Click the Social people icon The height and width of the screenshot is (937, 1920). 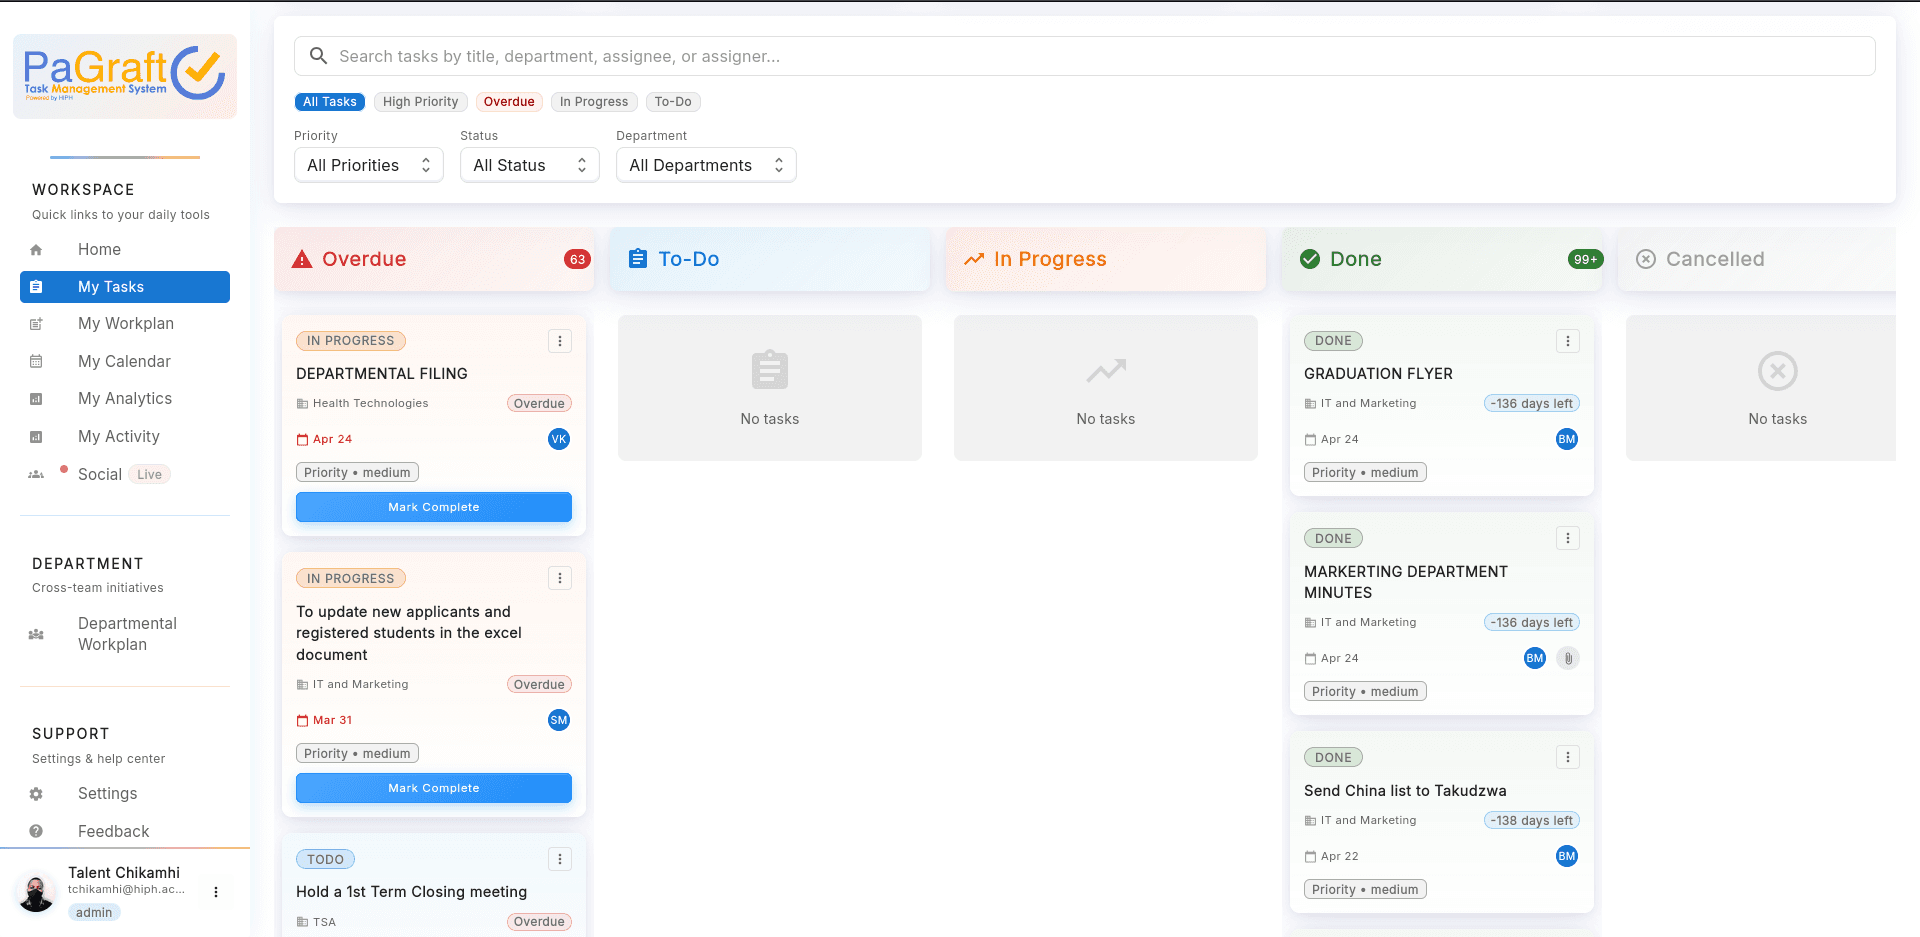click(36, 474)
